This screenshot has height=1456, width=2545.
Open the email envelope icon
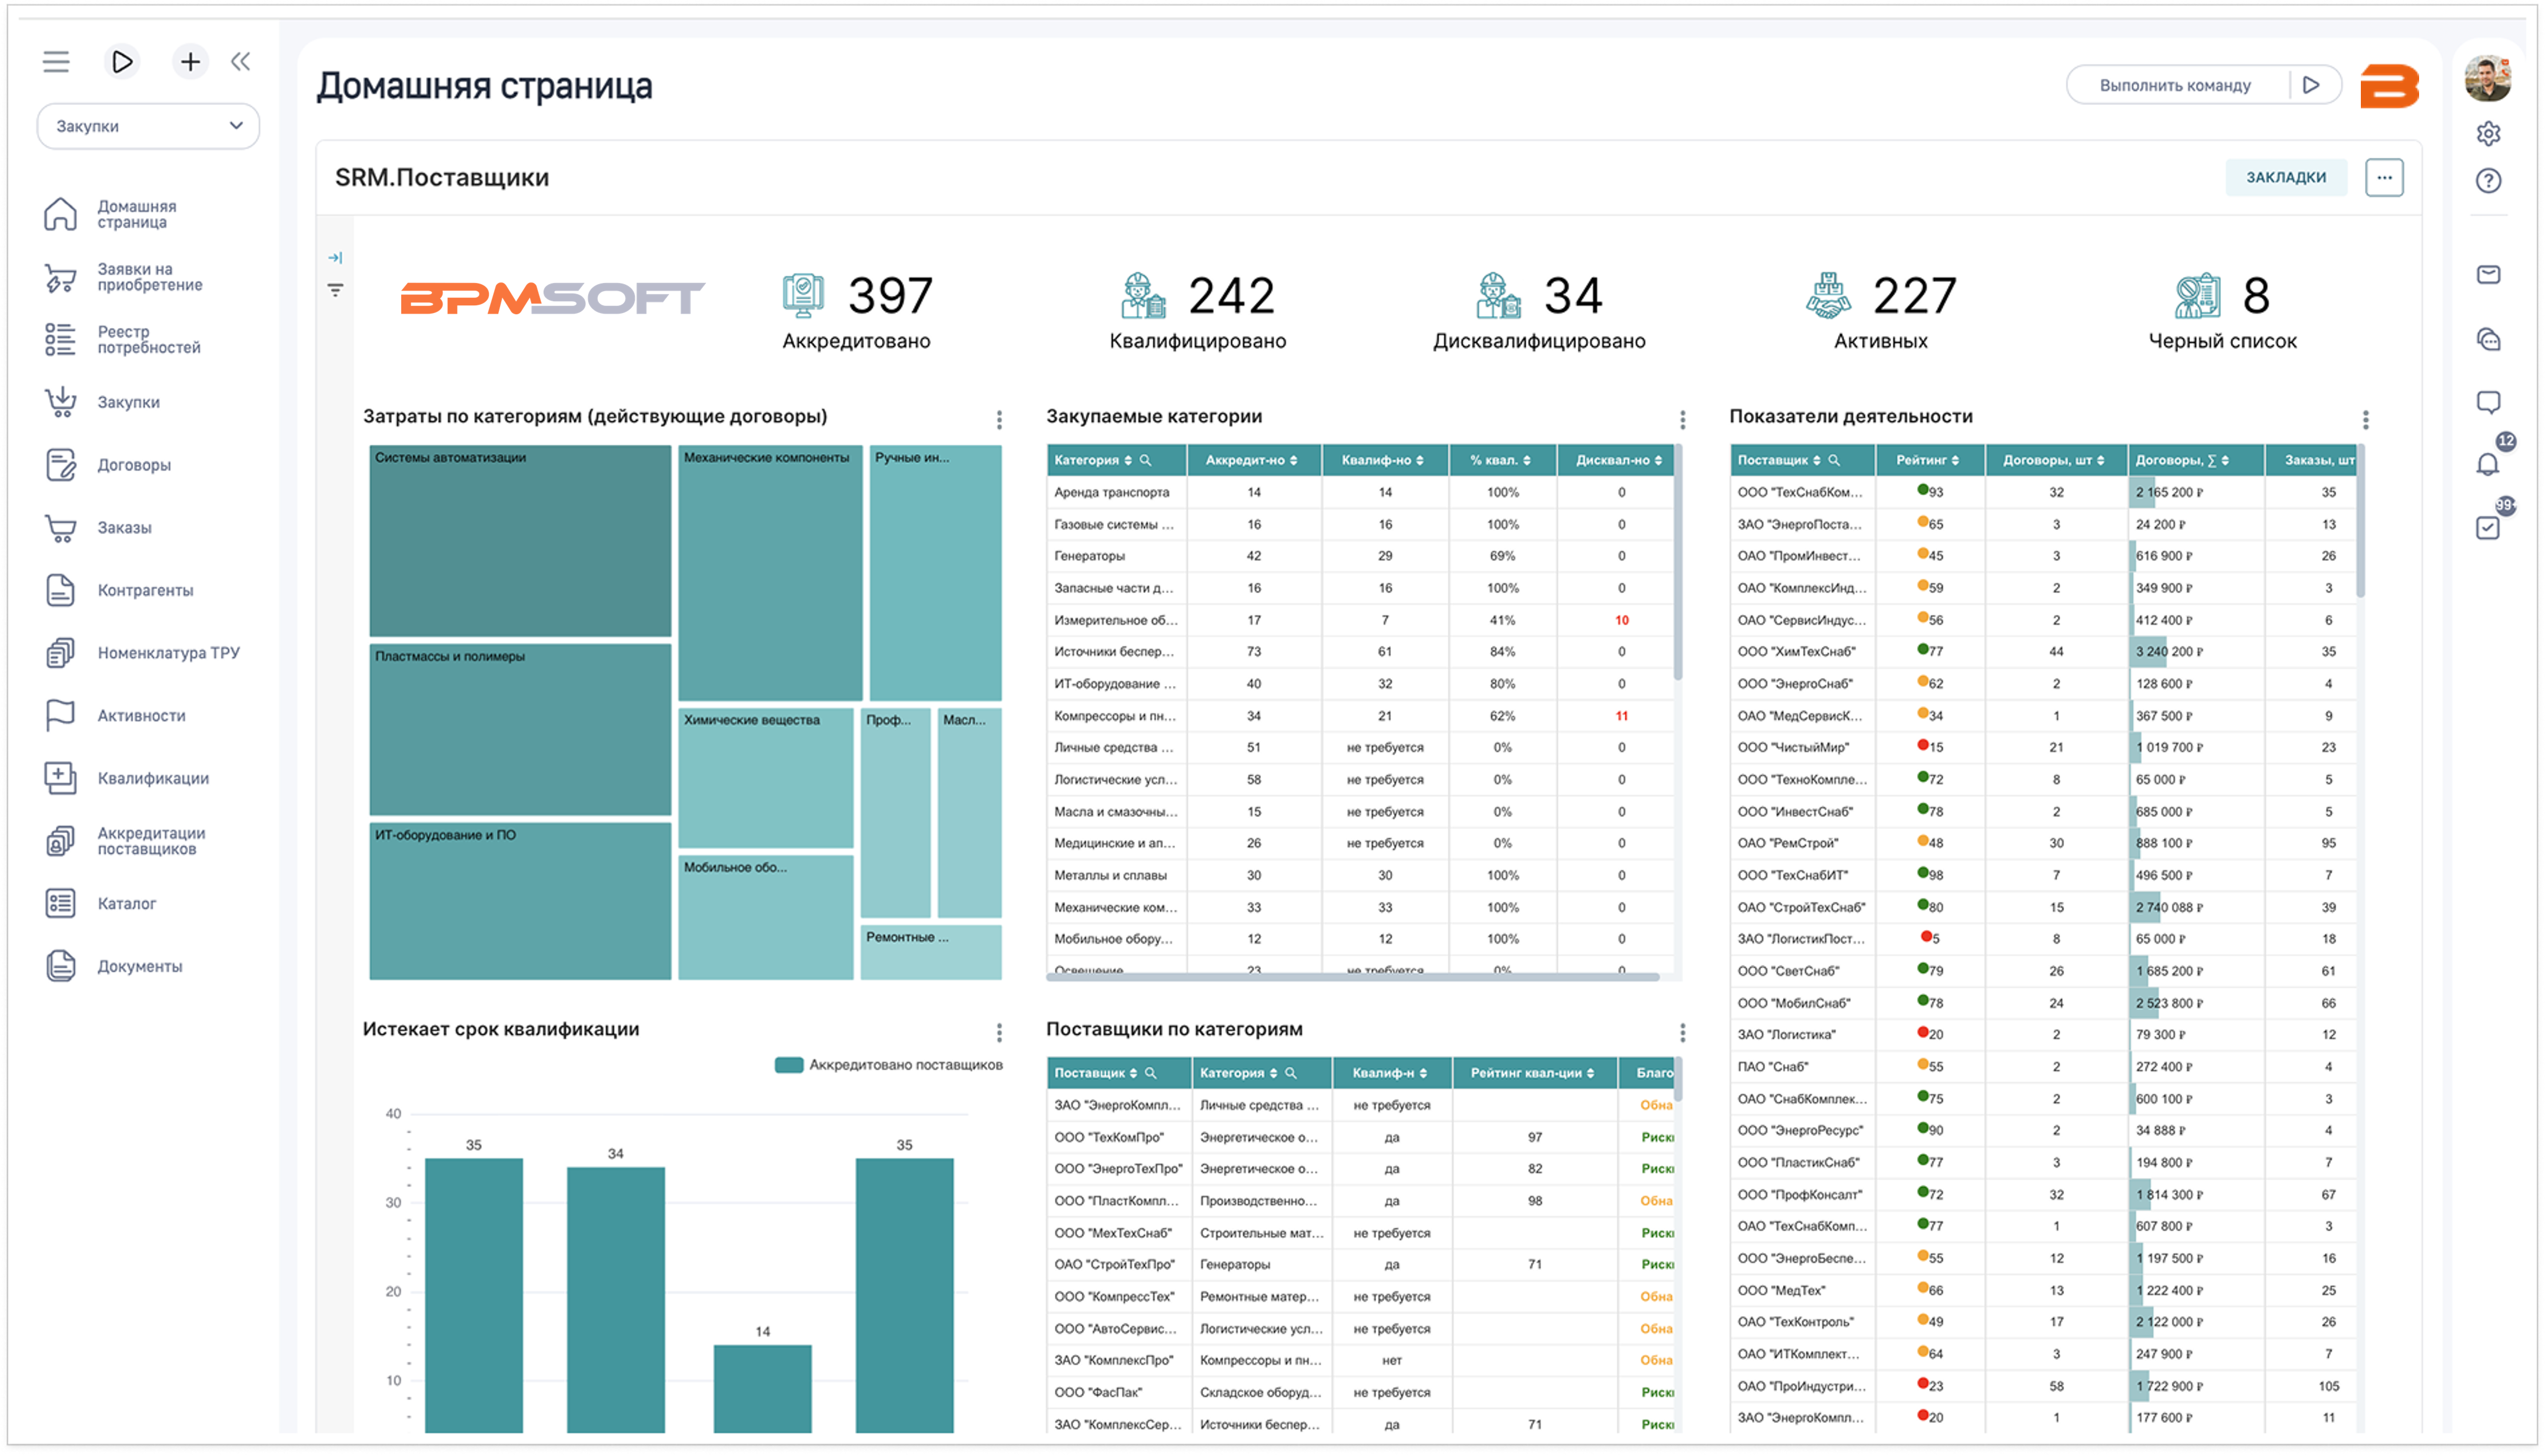pyautogui.click(x=2489, y=274)
